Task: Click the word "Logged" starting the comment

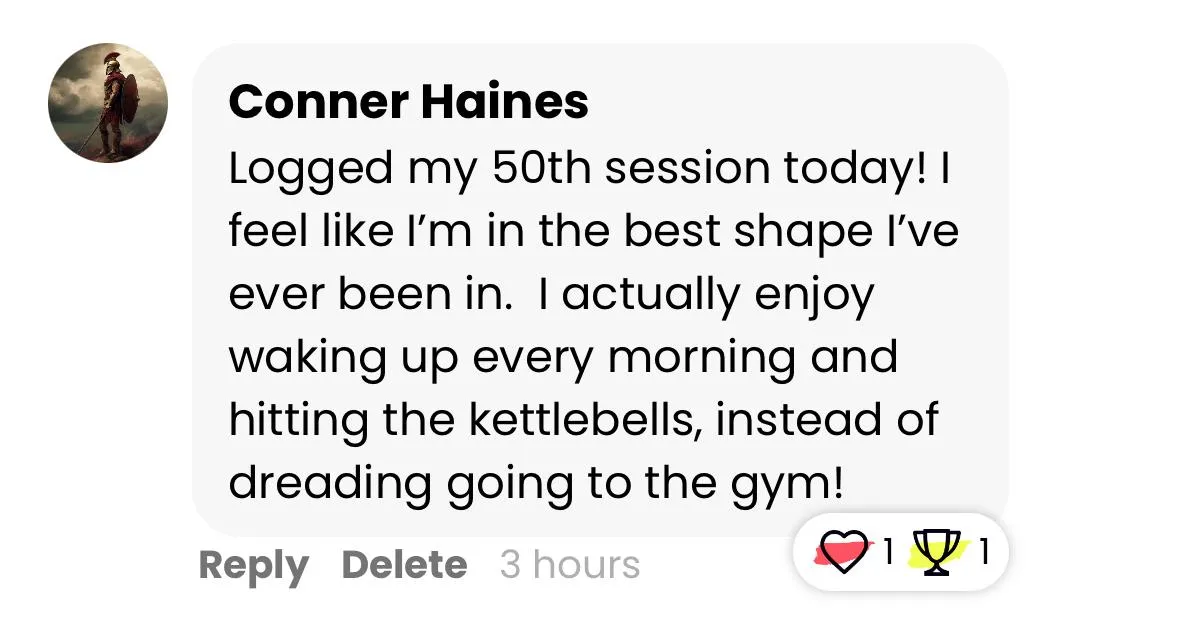Action: pos(311,169)
